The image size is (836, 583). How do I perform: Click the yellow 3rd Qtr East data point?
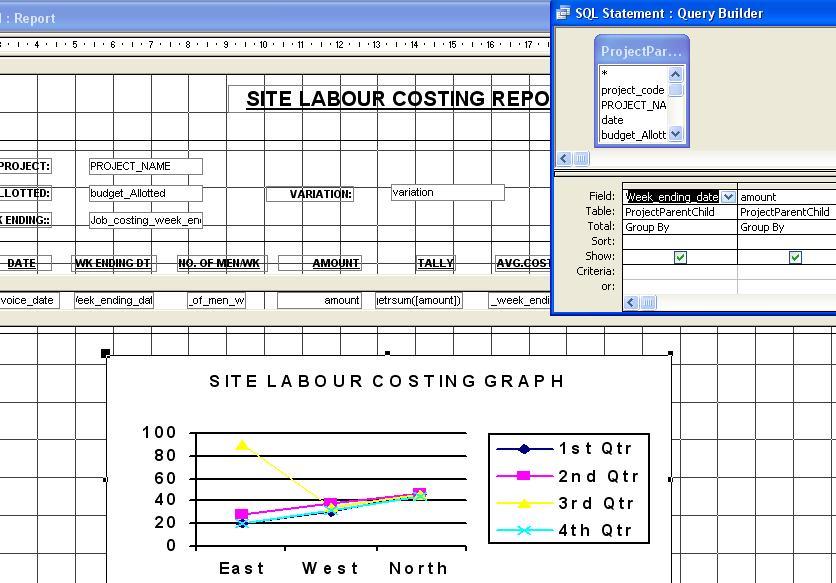tap(242, 445)
